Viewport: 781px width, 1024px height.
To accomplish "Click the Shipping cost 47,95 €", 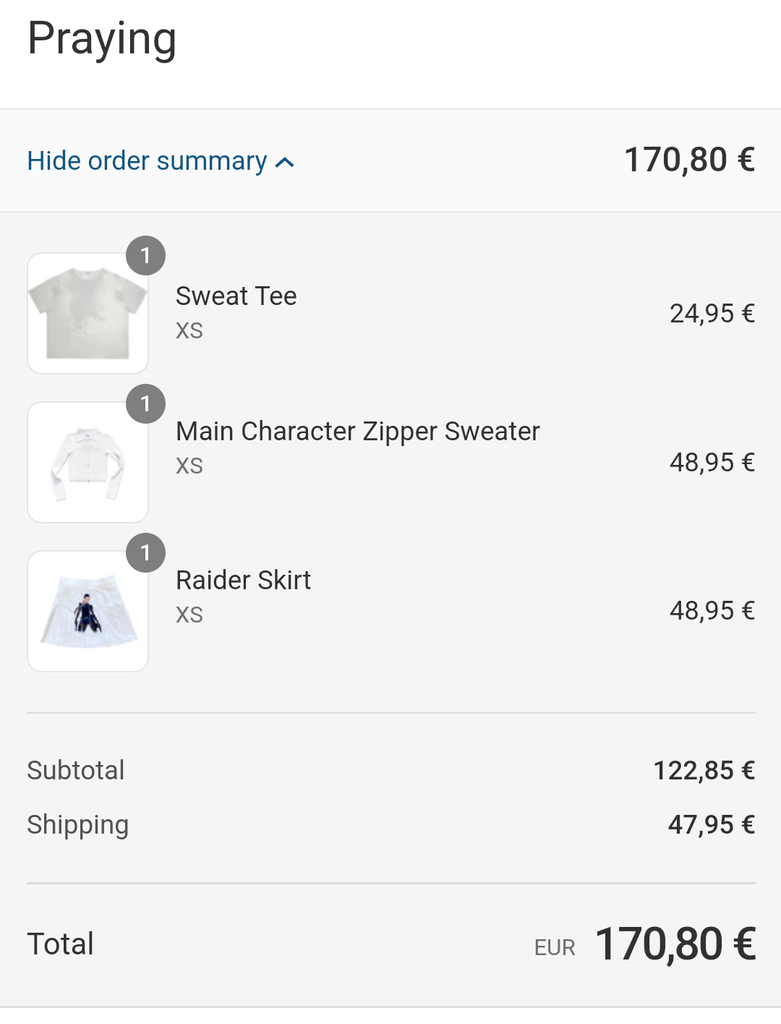I will pos(711,825).
